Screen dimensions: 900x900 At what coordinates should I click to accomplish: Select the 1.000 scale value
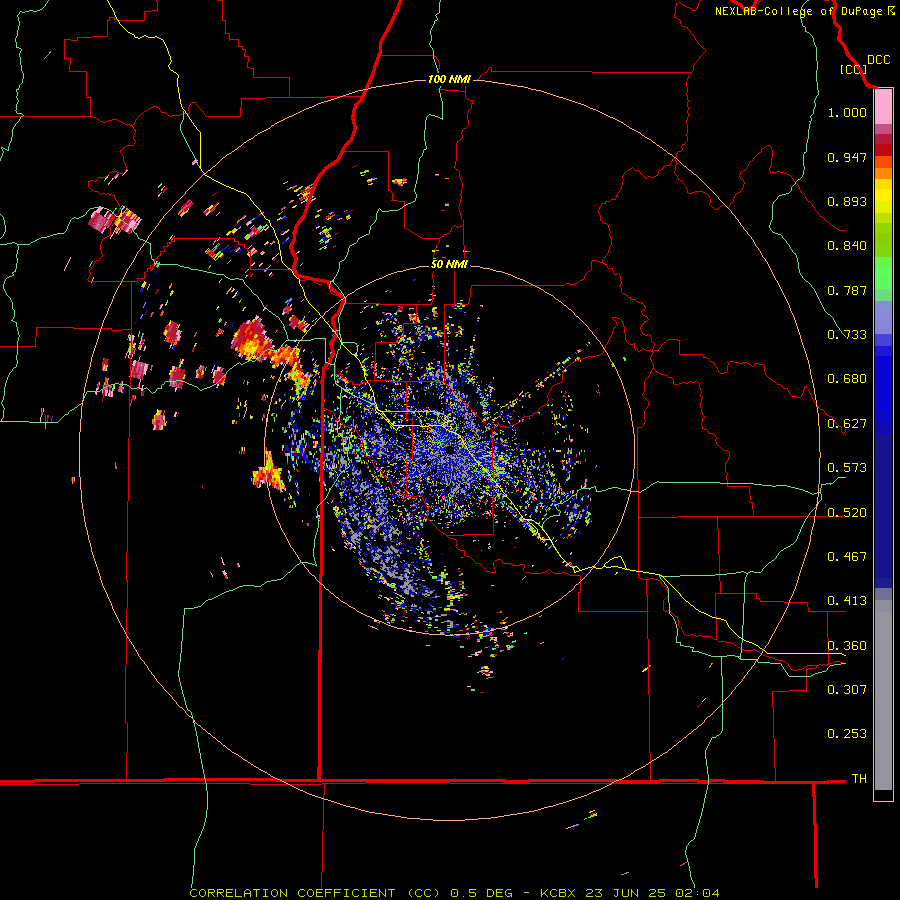click(x=847, y=112)
